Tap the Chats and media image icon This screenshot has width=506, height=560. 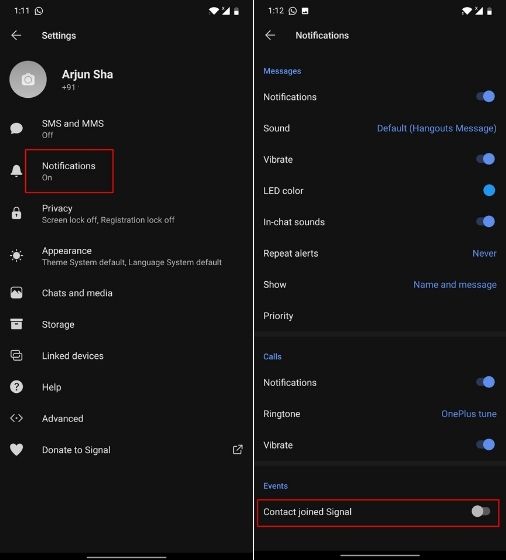pos(16,293)
